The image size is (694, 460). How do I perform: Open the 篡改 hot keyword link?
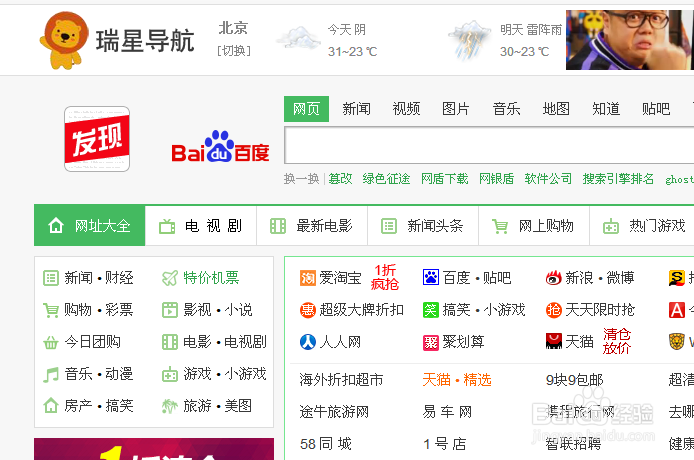pos(340,178)
